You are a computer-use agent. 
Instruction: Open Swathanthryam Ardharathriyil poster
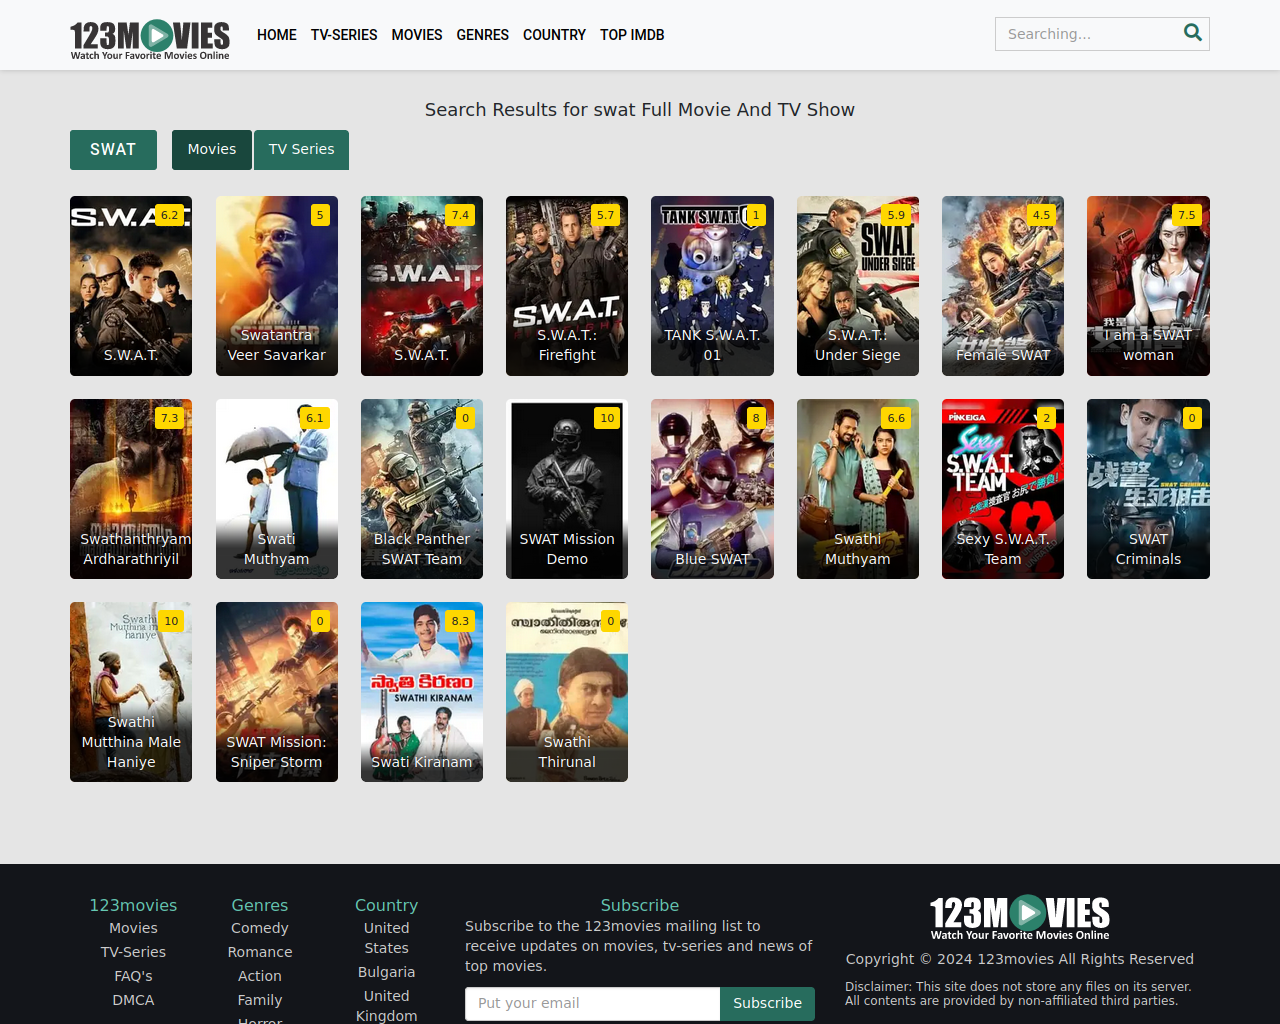tap(131, 489)
